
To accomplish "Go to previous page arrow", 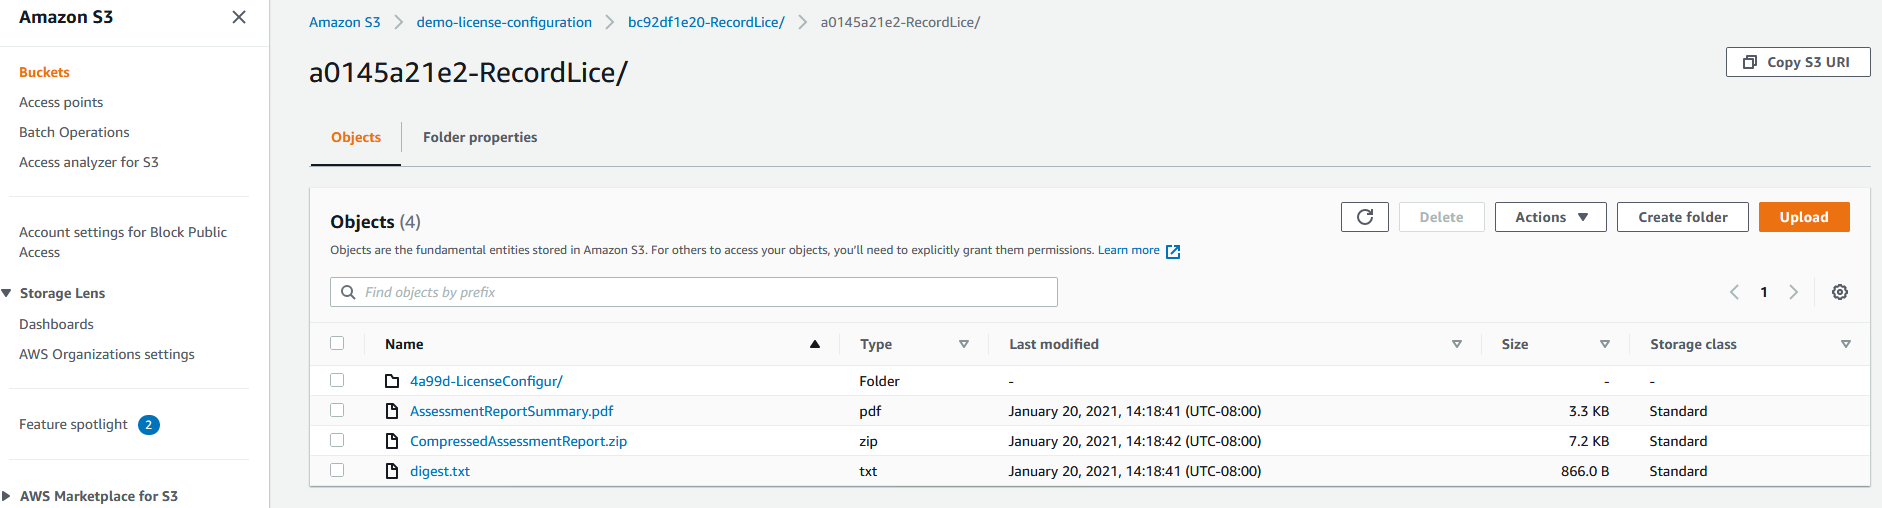I will (x=1734, y=292).
